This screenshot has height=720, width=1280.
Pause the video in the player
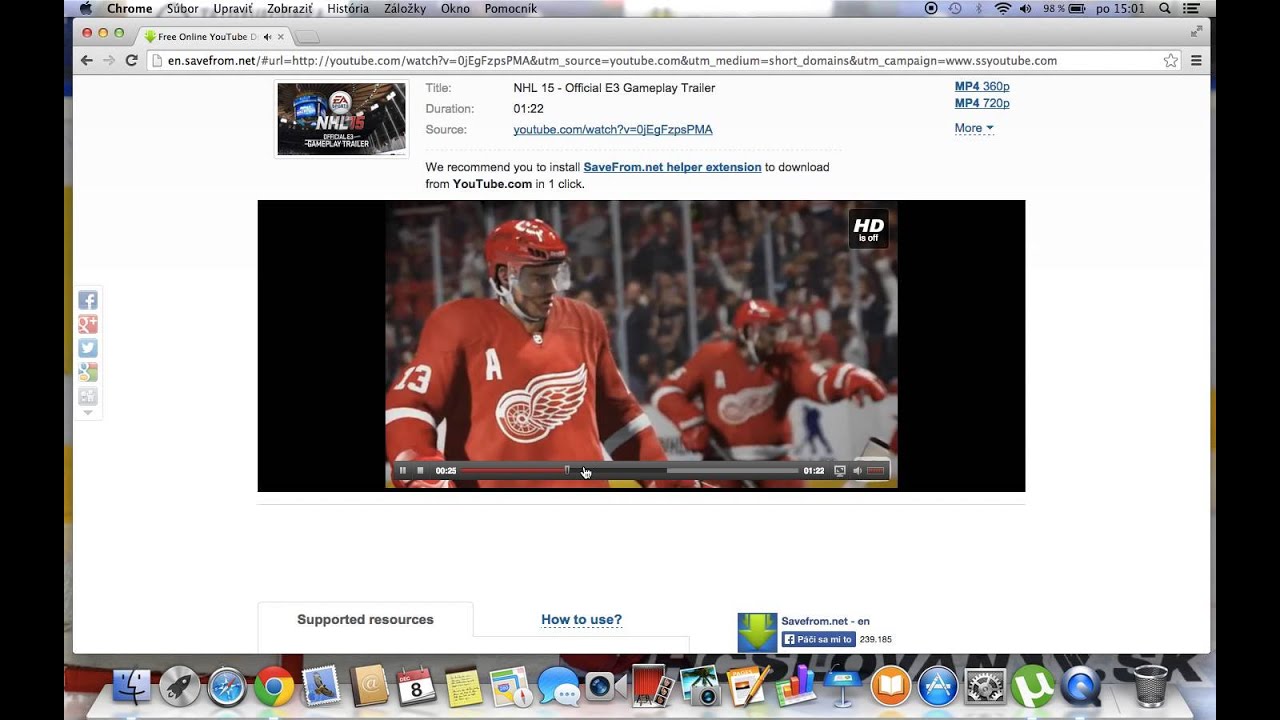[403, 471]
